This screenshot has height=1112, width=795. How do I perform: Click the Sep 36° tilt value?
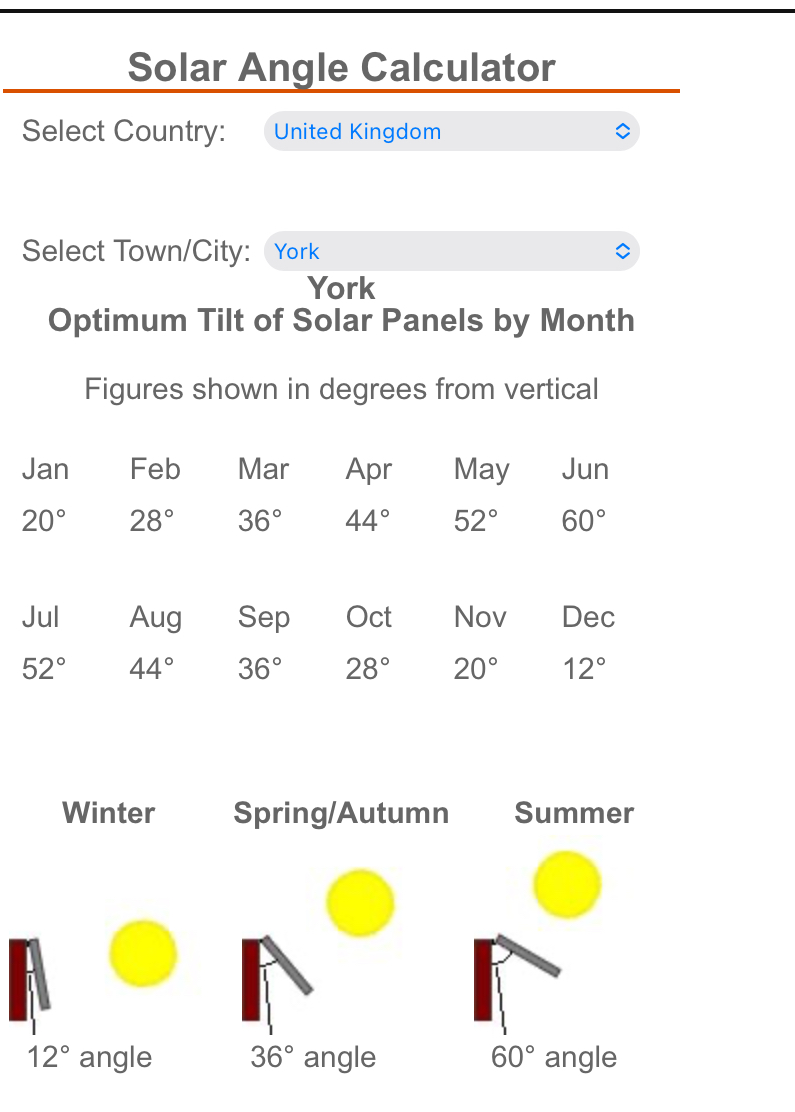coord(260,669)
